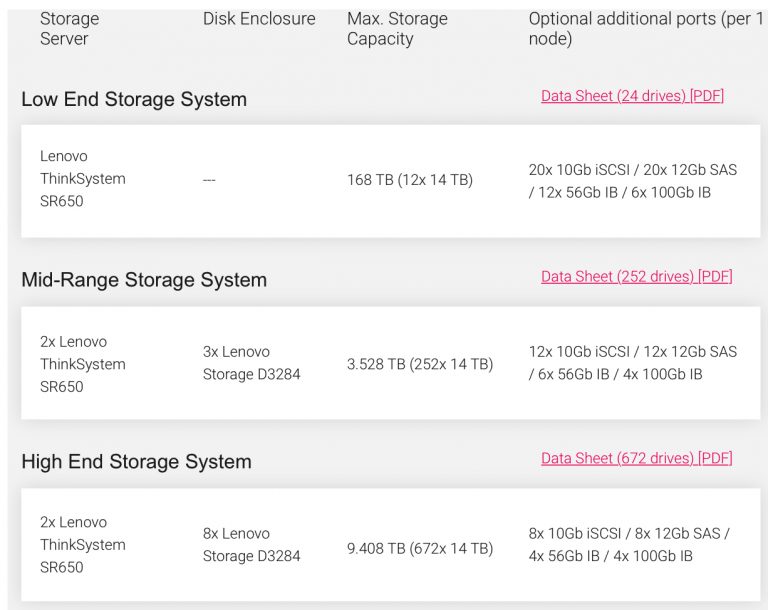Click the 3x Lenovo Storage D3284 enclosure cell
Viewport: 768px width, 610px height.
tap(252, 363)
